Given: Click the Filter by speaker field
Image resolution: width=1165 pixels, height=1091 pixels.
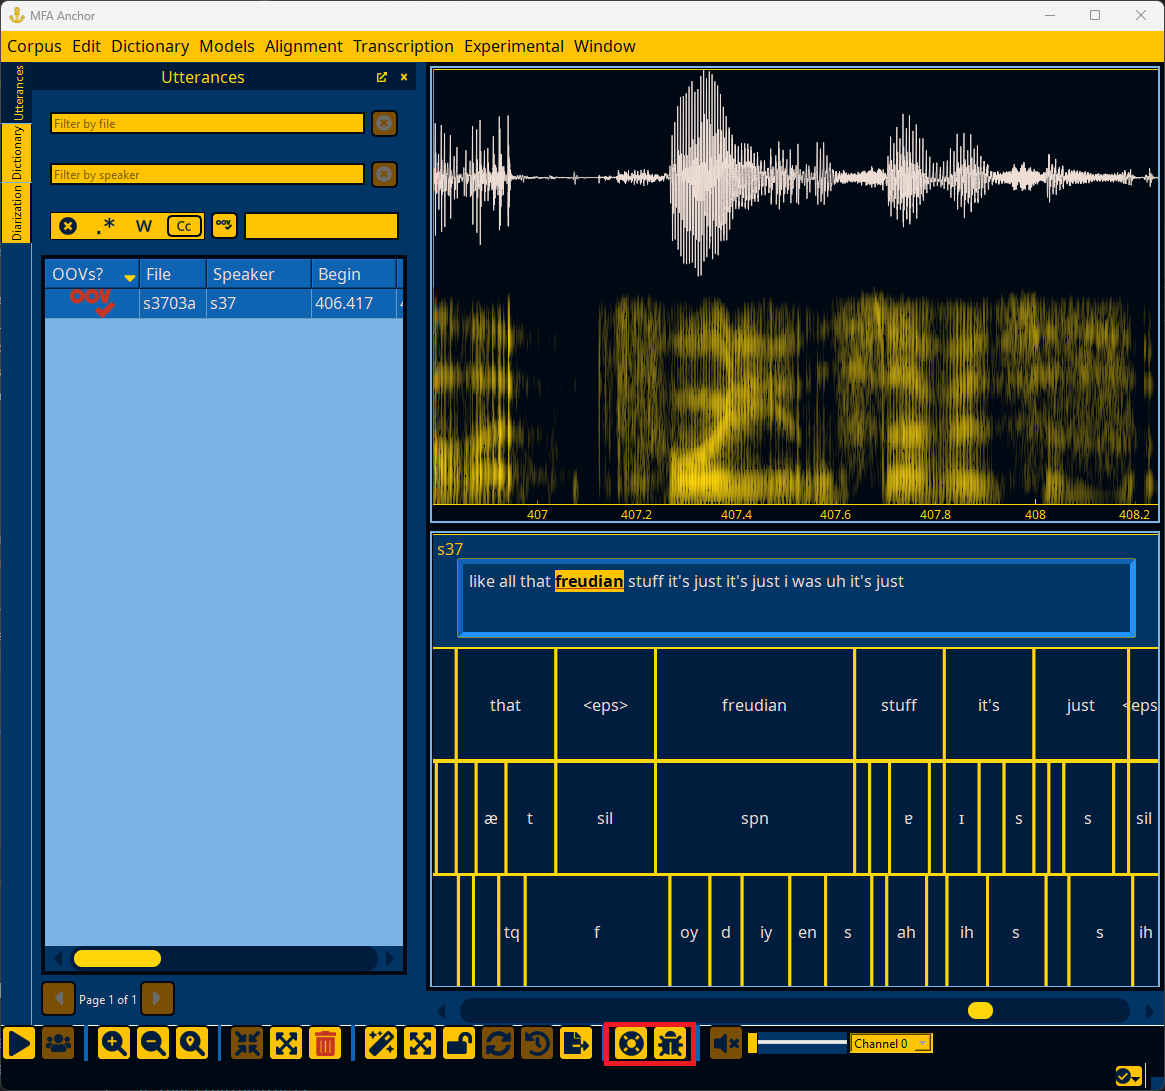Looking at the screenshot, I should coord(207,175).
